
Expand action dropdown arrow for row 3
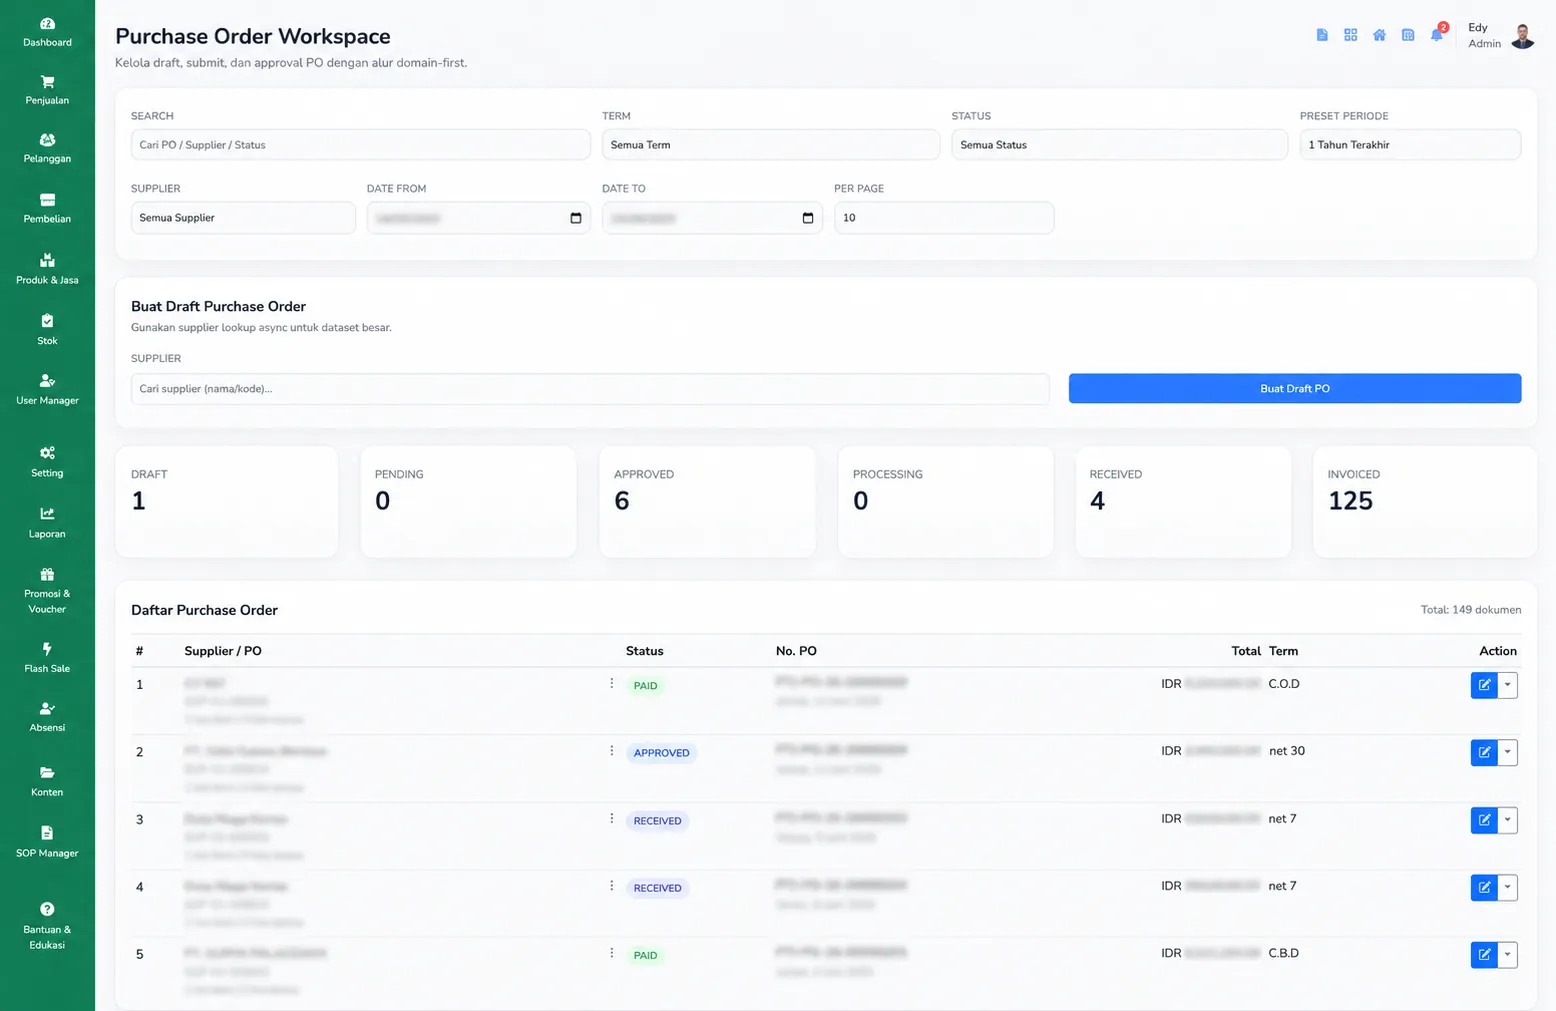pyautogui.click(x=1508, y=820)
